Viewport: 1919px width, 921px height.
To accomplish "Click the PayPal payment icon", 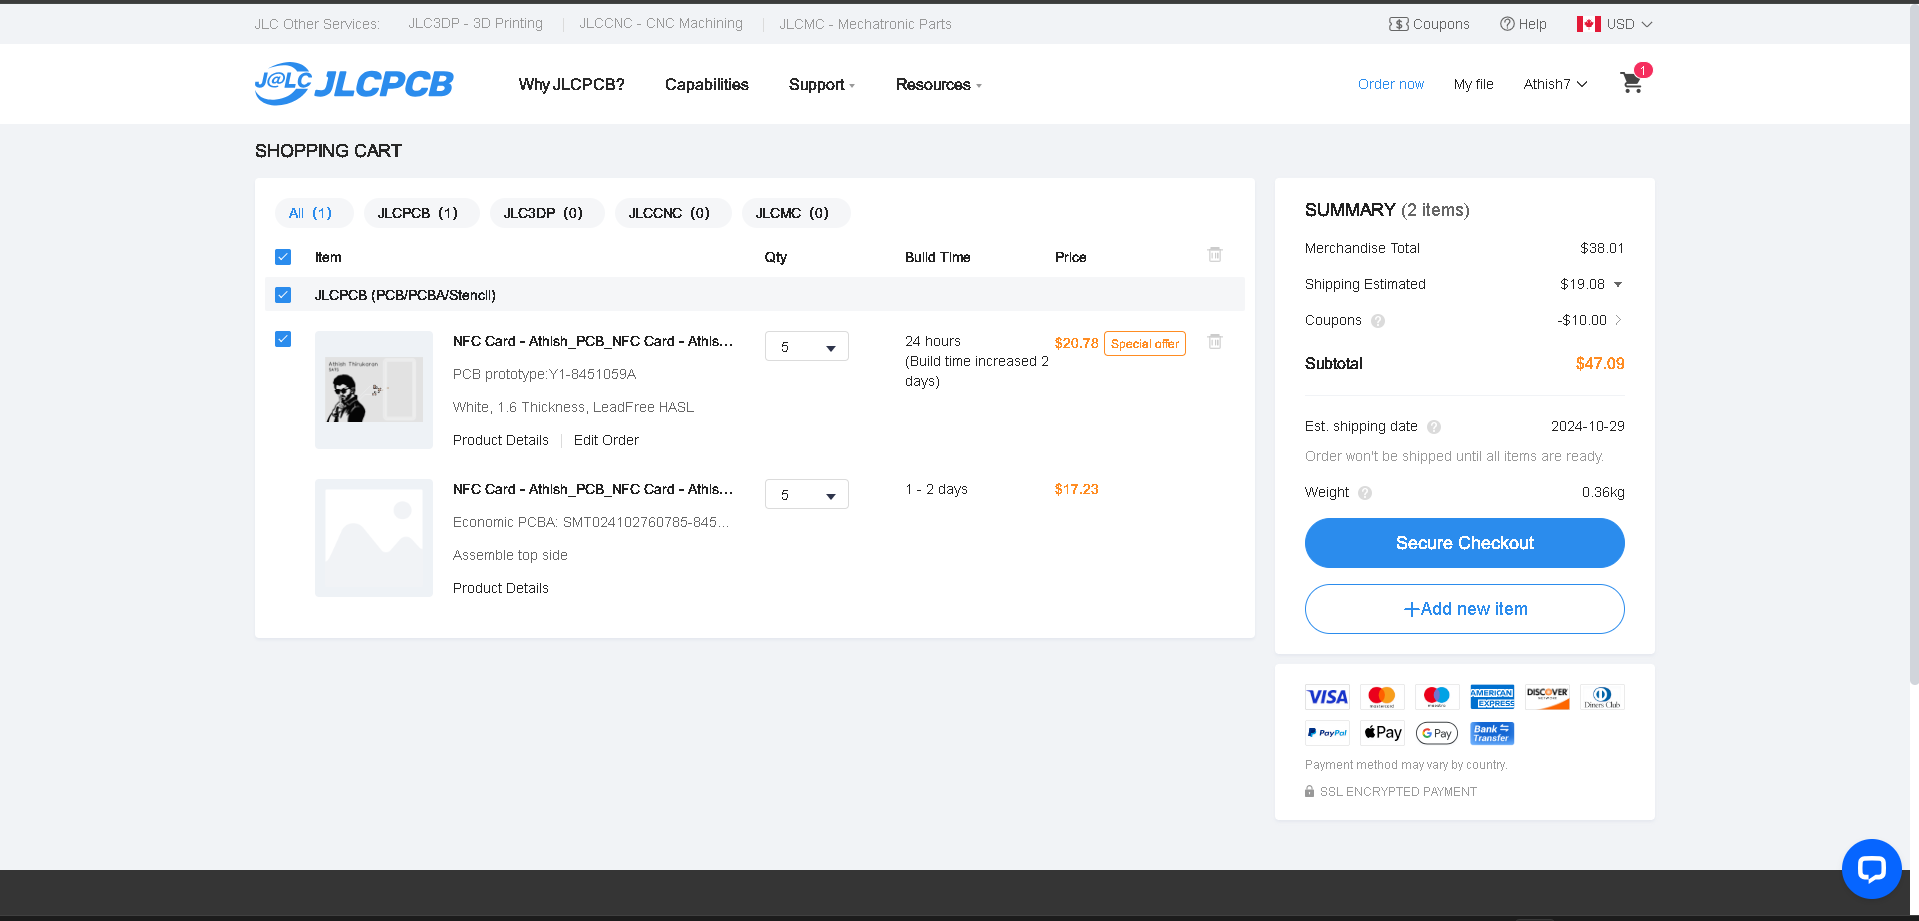I will [1327, 733].
